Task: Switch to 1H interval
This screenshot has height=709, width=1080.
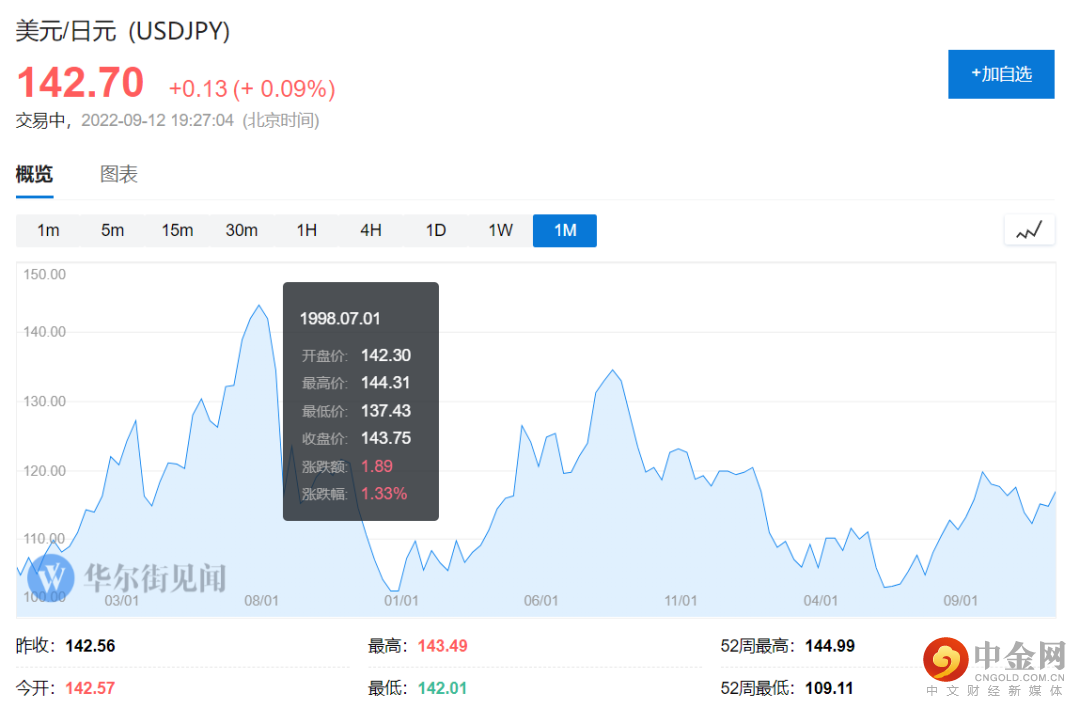Action: point(307,230)
